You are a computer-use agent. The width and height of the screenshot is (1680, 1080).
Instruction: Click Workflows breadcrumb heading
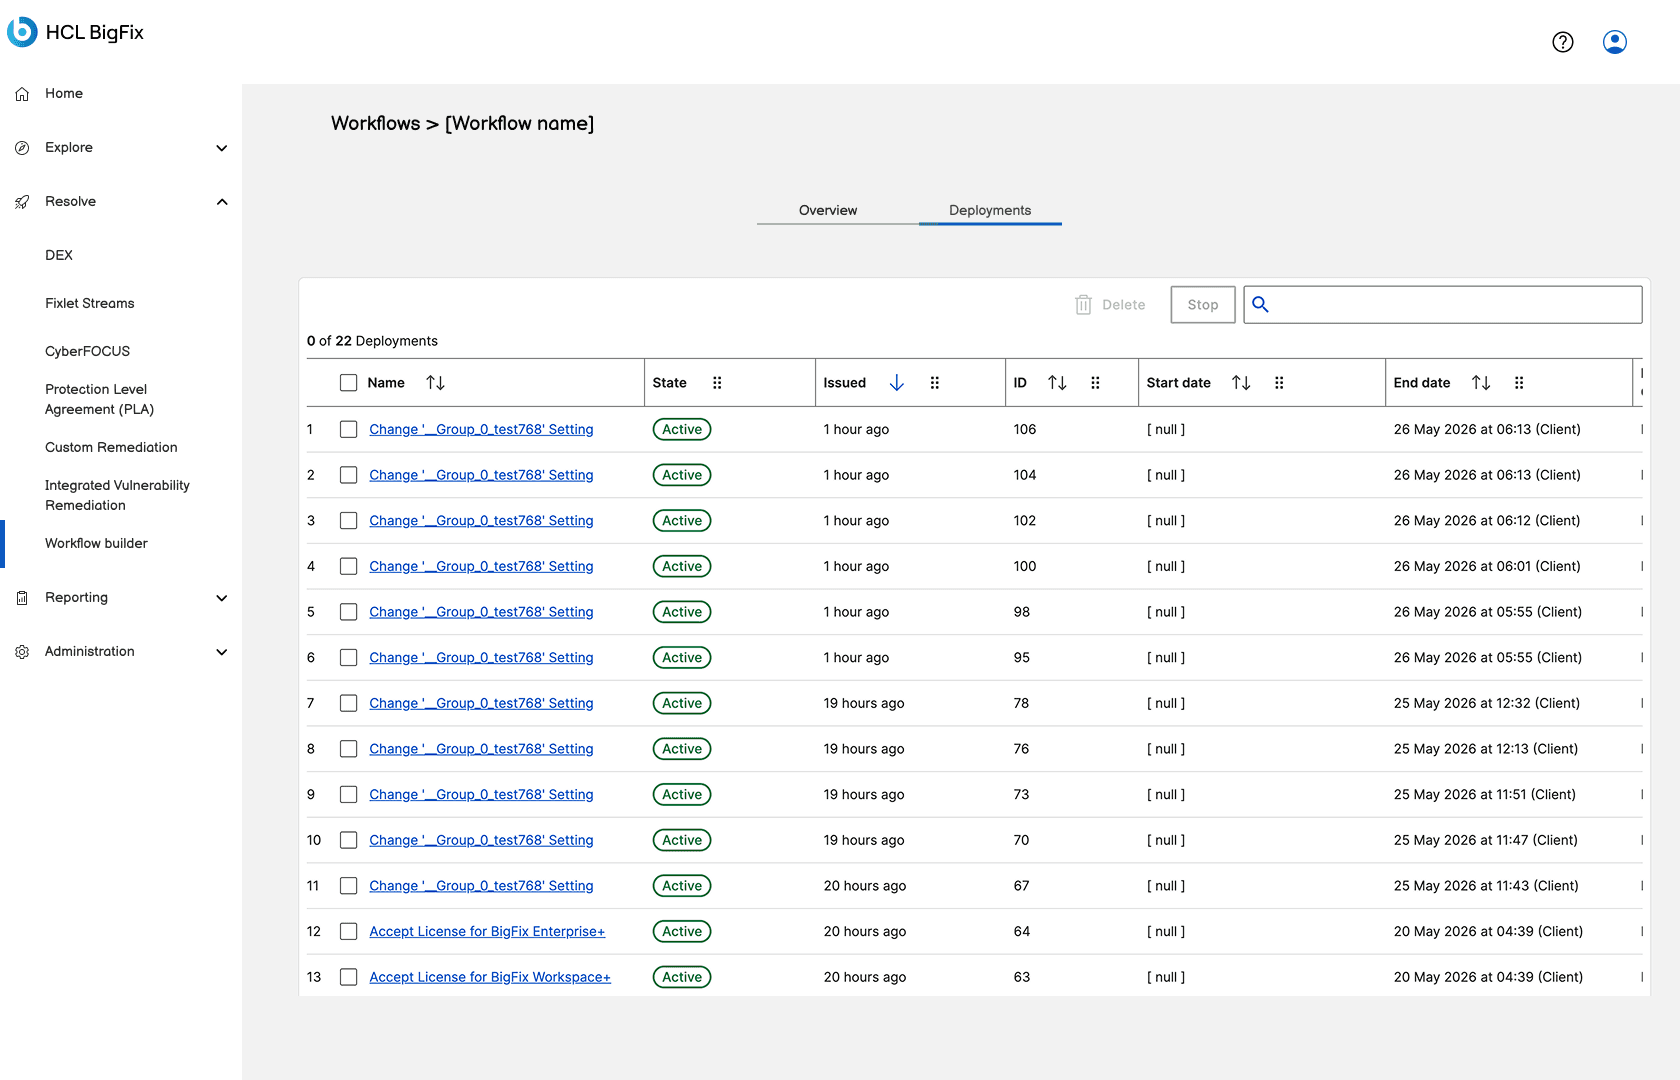(376, 124)
